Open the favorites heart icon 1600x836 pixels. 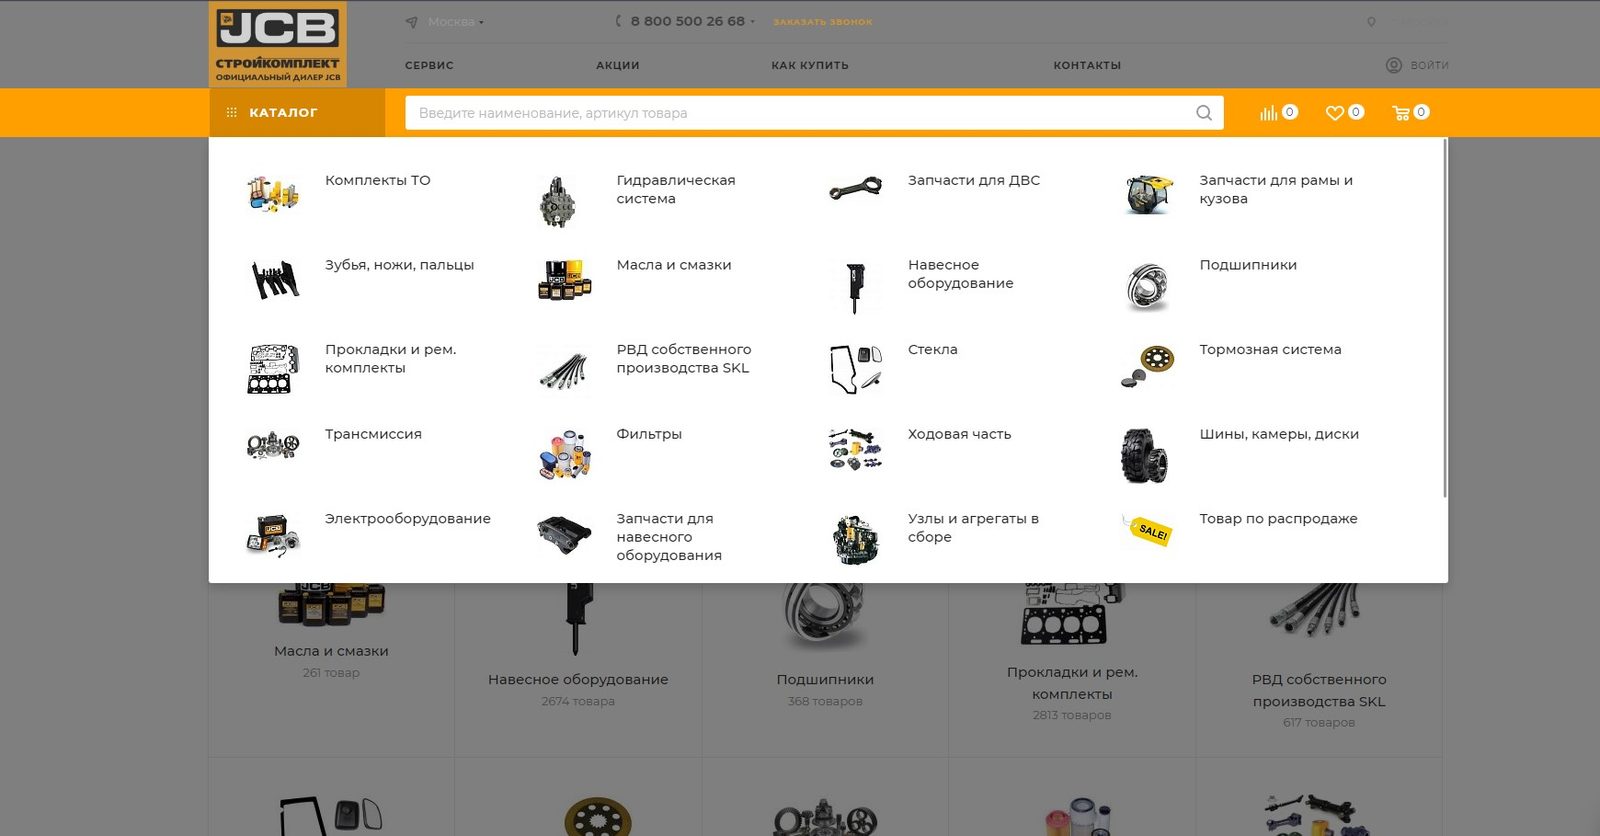(x=1334, y=113)
